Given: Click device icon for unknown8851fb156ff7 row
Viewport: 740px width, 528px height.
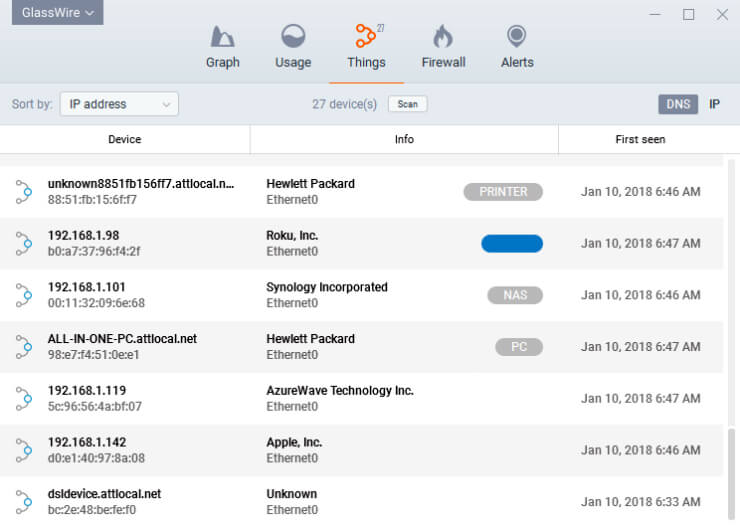Looking at the screenshot, I should point(24,192).
